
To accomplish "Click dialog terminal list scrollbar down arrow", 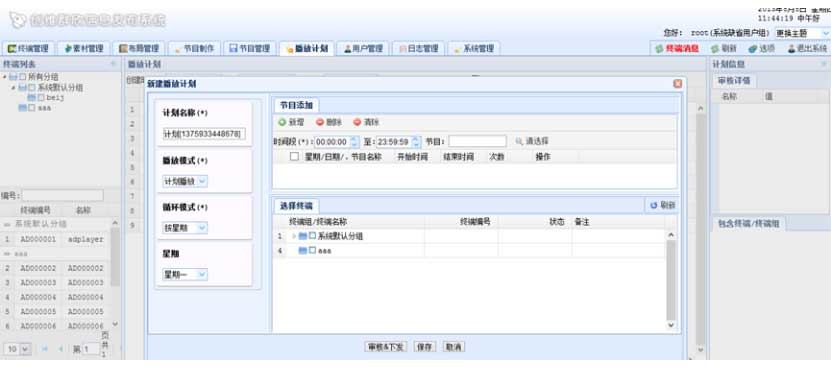I will tap(671, 325).
